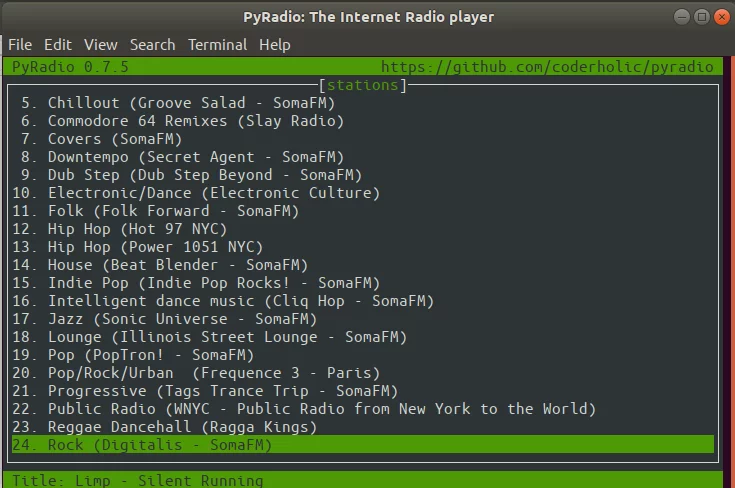The width and height of the screenshot is (735, 488).
Task: Open the View menu
Action: [x=100, y=45]
